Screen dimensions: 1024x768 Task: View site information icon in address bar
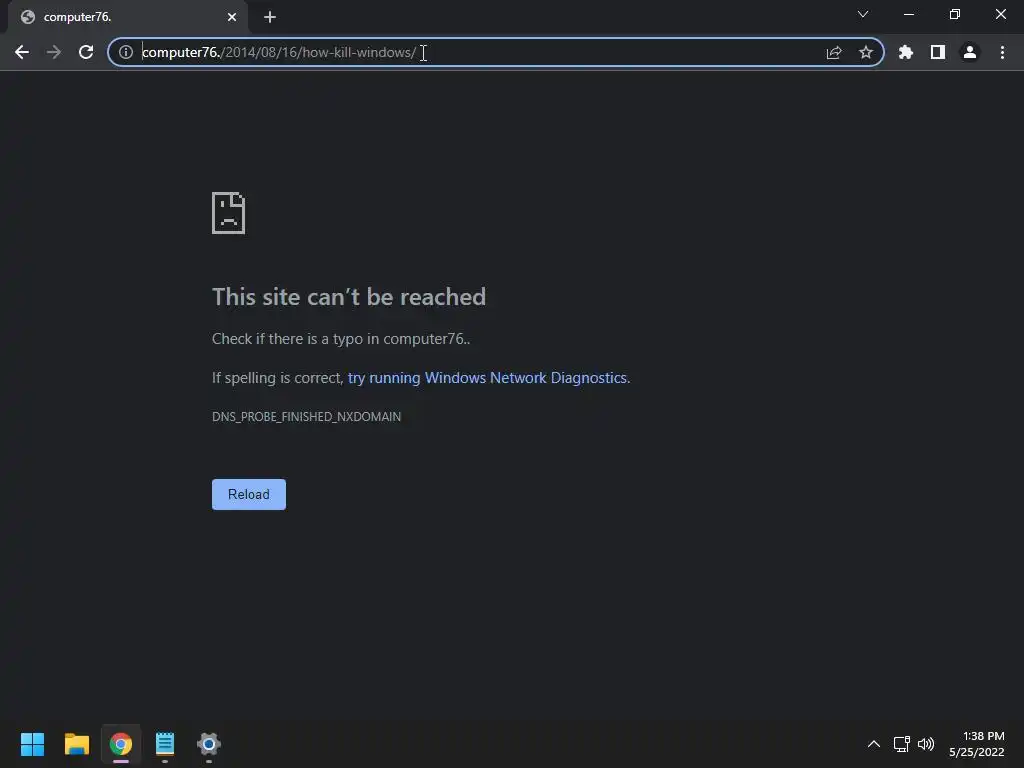tap(126, 52)
